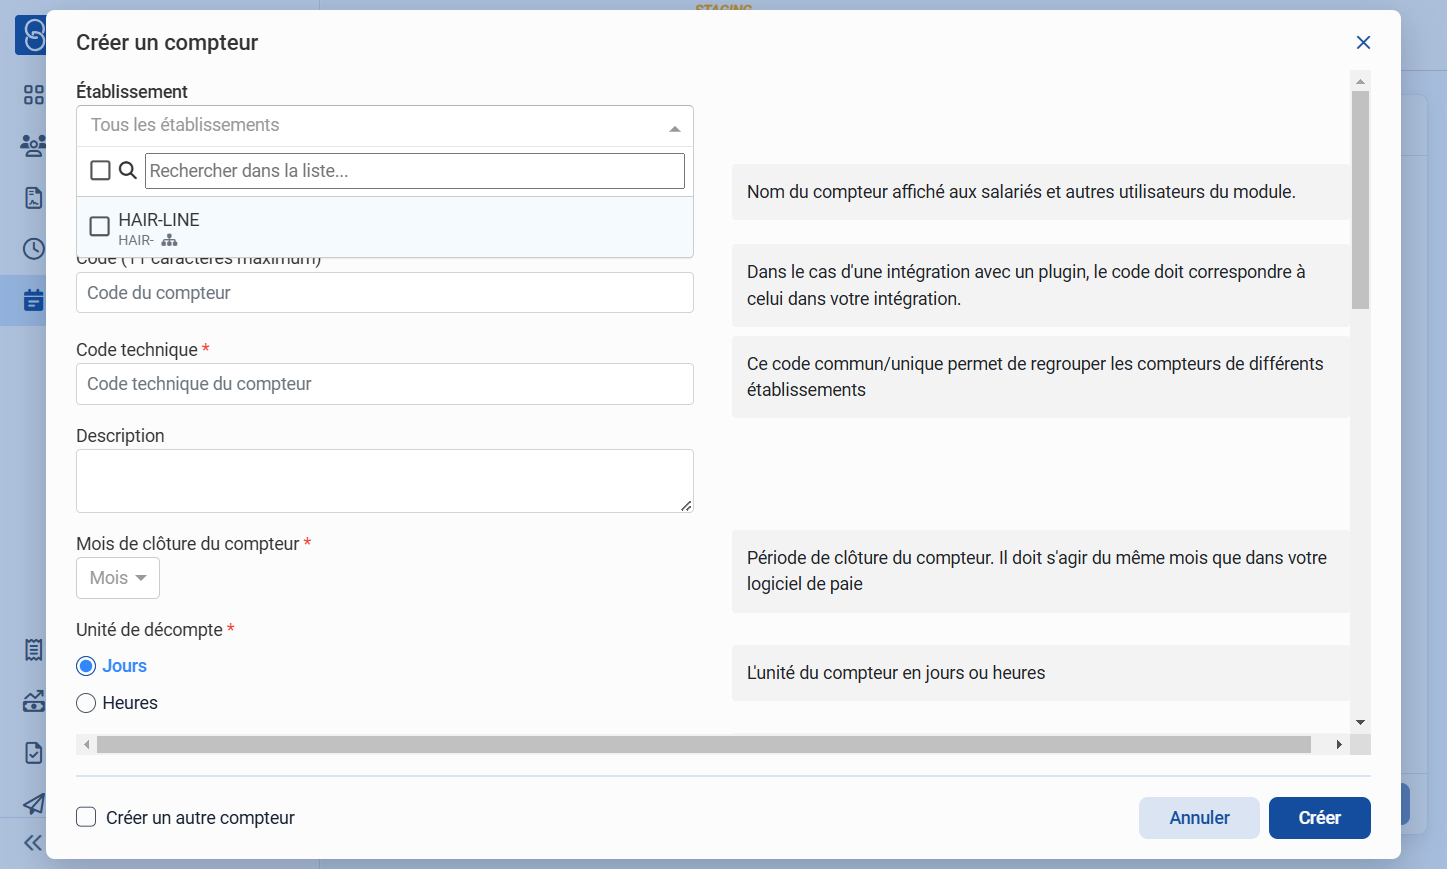Click the Code technique du compteur field
The height and width of the screenshot is (869, 1447).
[x=385, y=384]
